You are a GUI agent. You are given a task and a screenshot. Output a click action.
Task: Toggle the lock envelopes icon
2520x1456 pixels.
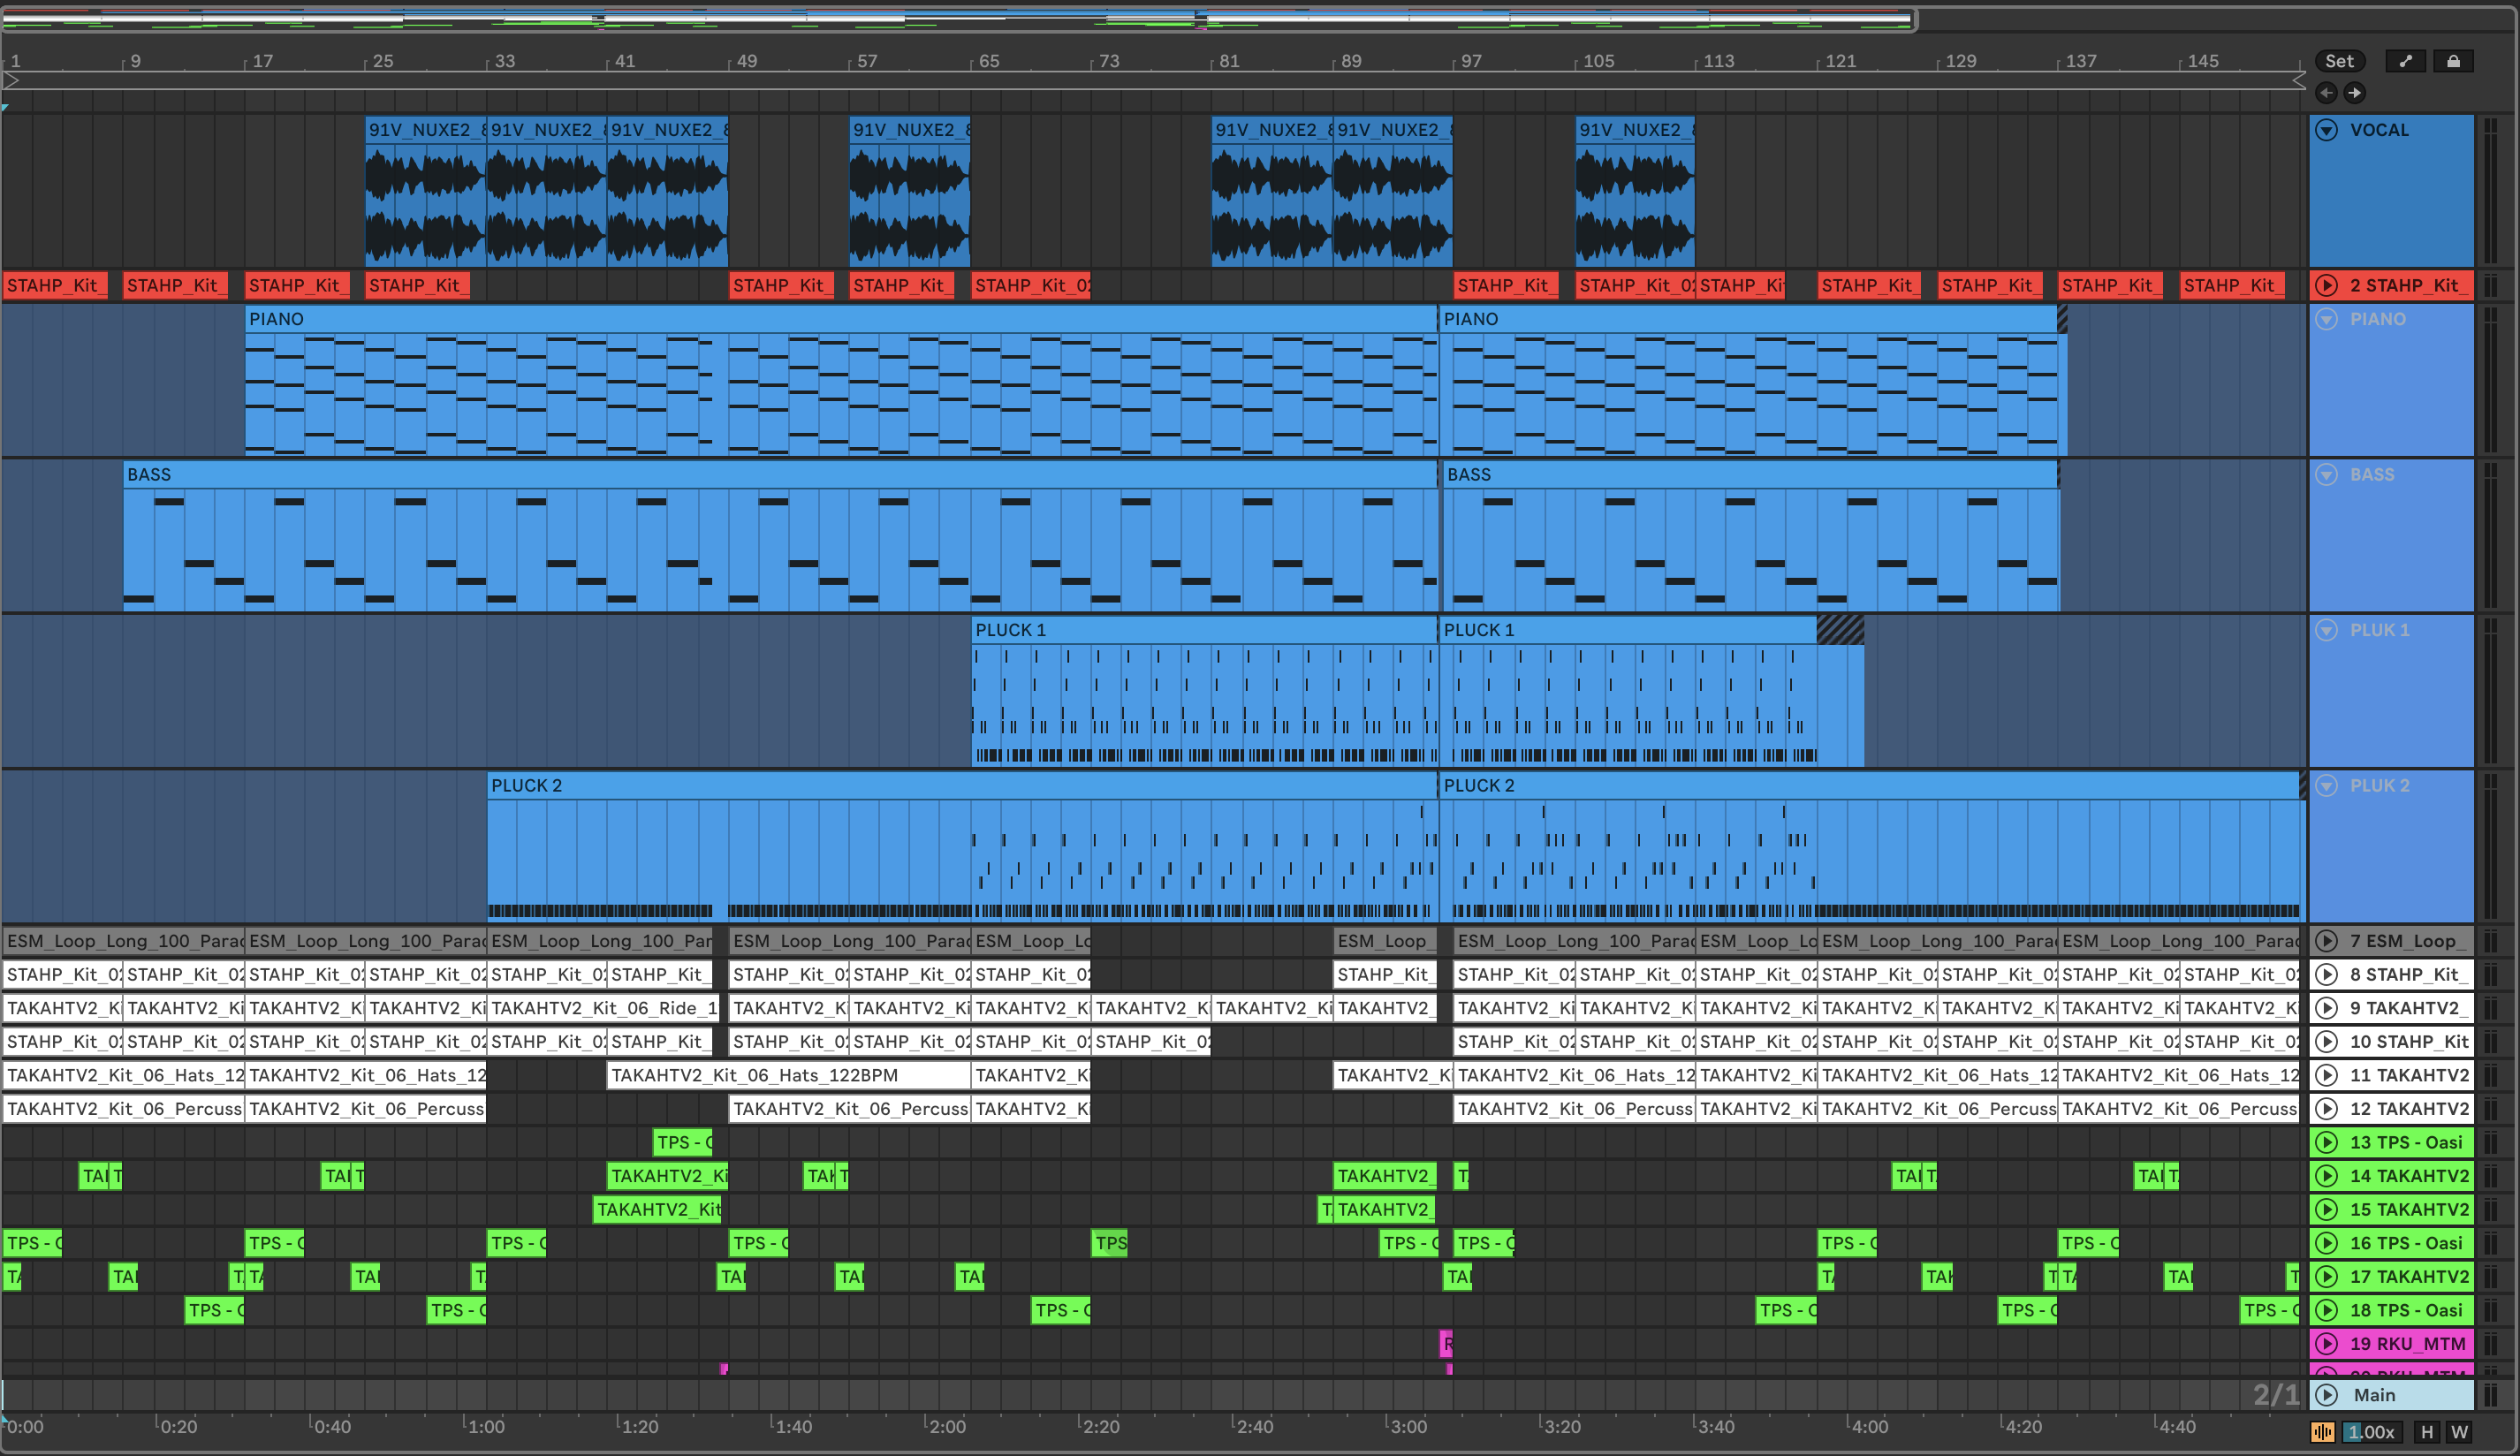pos(2453,61)
